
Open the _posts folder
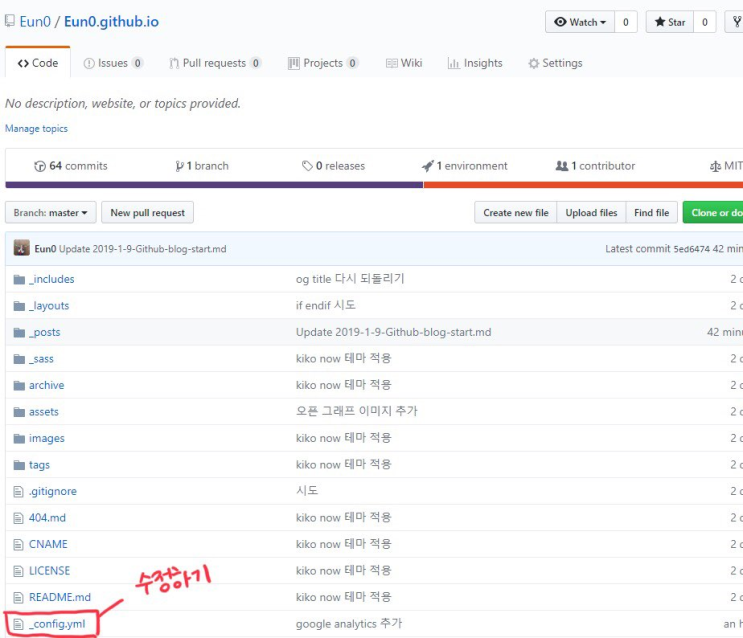coord(45,332)
